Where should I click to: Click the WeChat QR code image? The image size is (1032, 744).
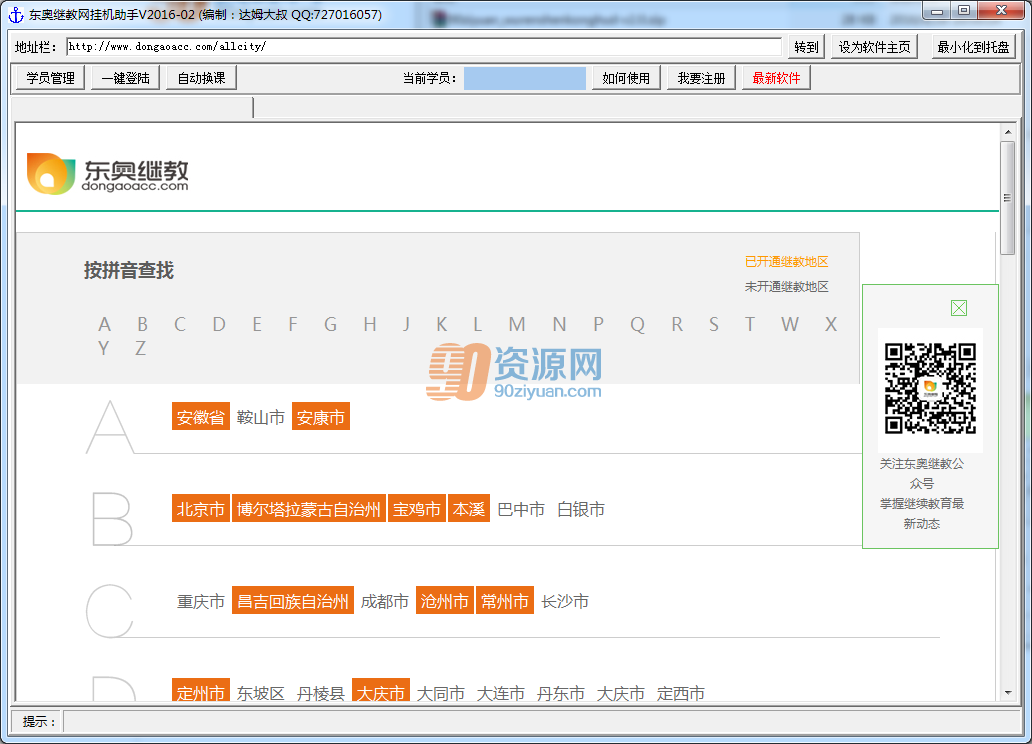coord(930,388)
